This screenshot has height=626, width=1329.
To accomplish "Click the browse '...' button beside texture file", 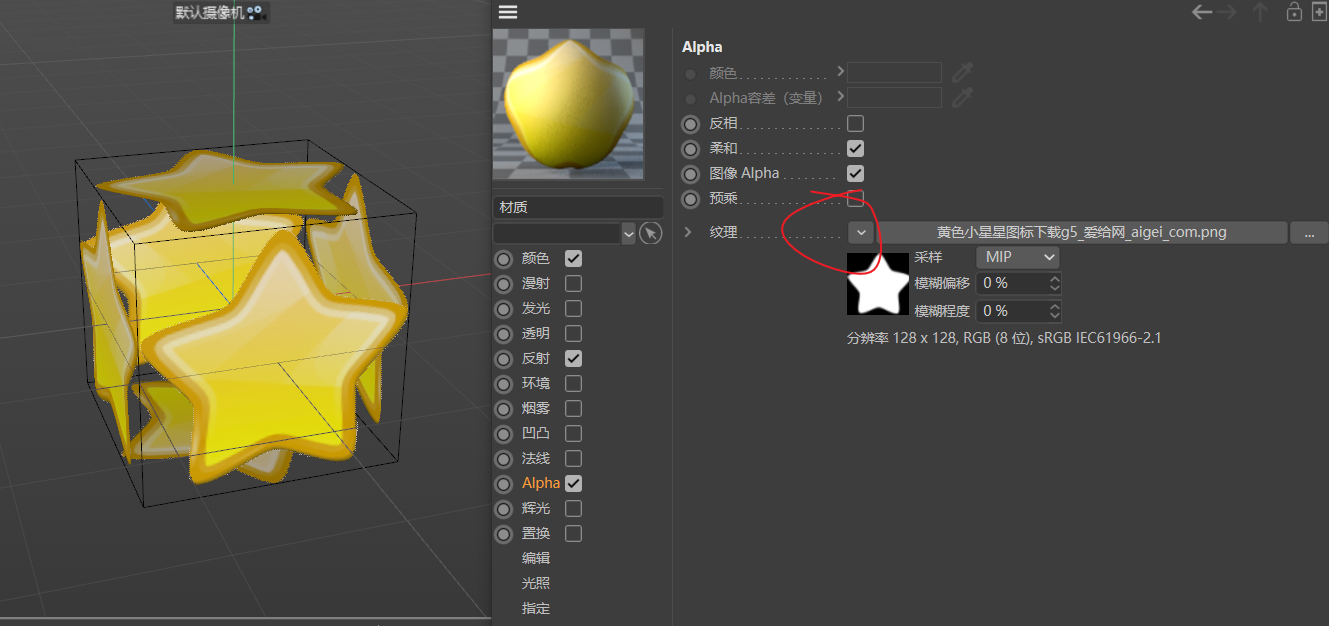I will coord(1309,232).
